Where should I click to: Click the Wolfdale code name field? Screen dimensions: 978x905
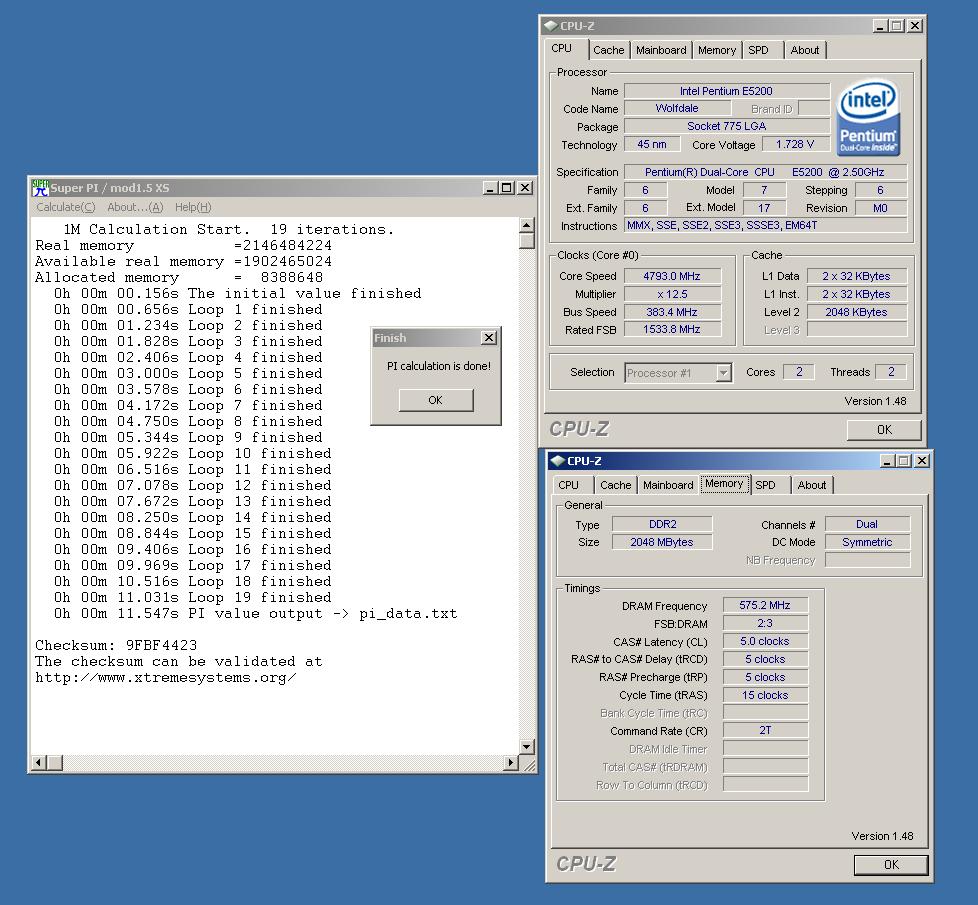click(677, 109)
